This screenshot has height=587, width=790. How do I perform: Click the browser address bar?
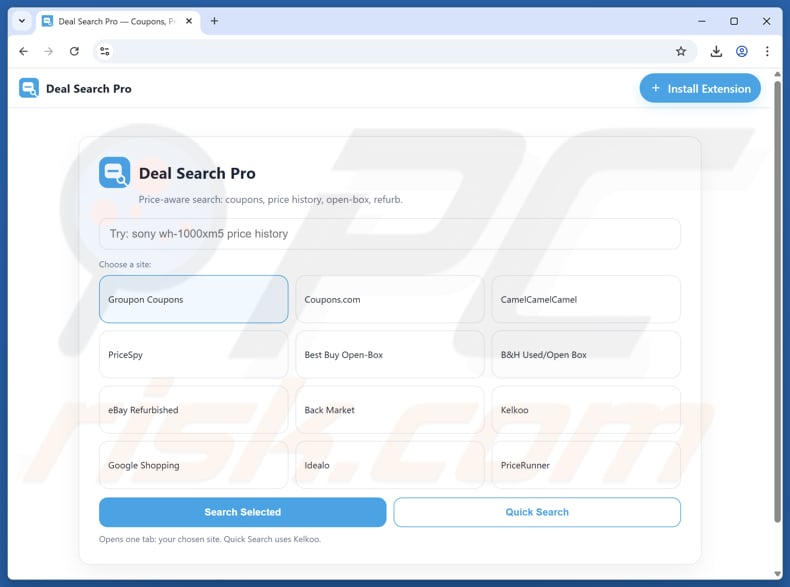(x=393, y=51)
